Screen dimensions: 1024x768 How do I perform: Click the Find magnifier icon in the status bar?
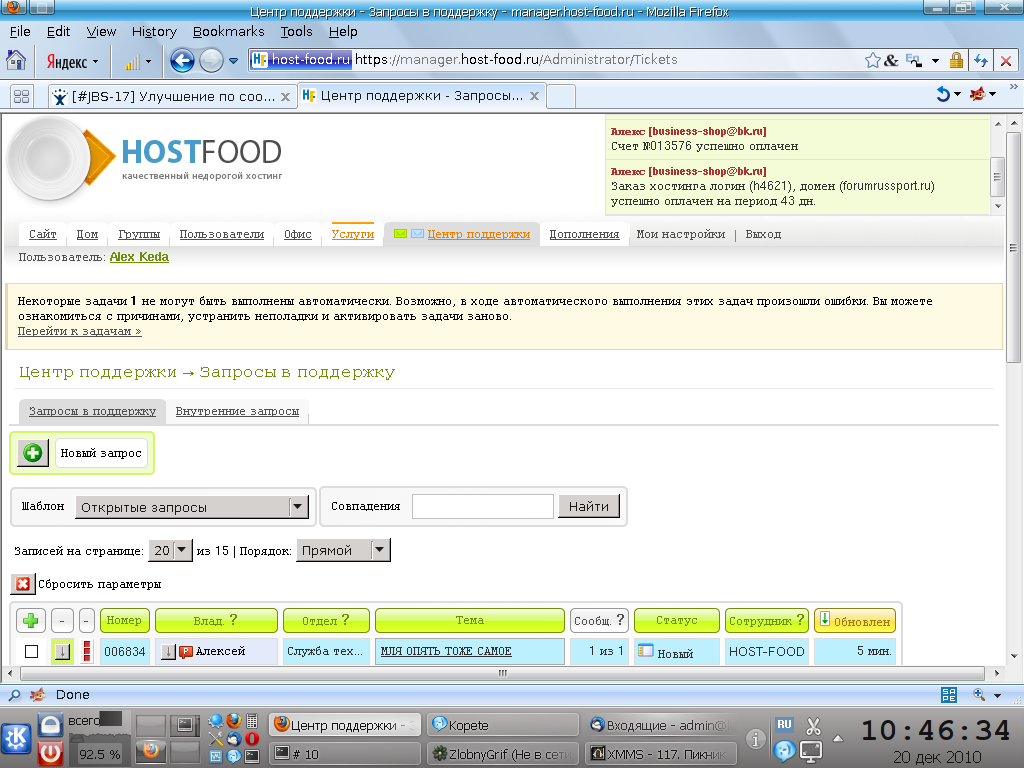(14, 695)
